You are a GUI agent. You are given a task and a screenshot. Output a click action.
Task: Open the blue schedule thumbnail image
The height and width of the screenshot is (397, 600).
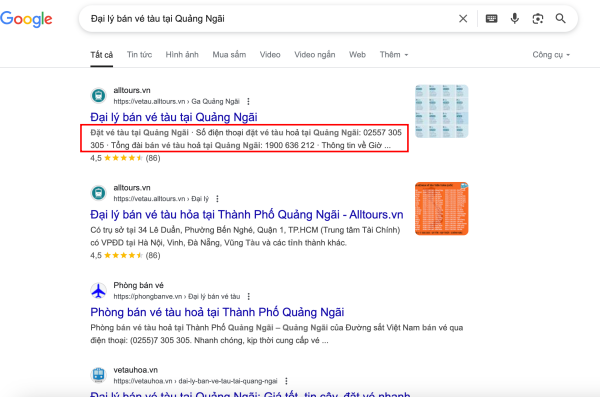pos(442,111)
